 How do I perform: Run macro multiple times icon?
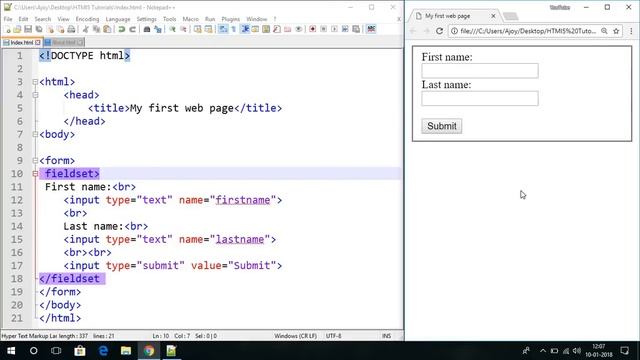tap(345, 29)
